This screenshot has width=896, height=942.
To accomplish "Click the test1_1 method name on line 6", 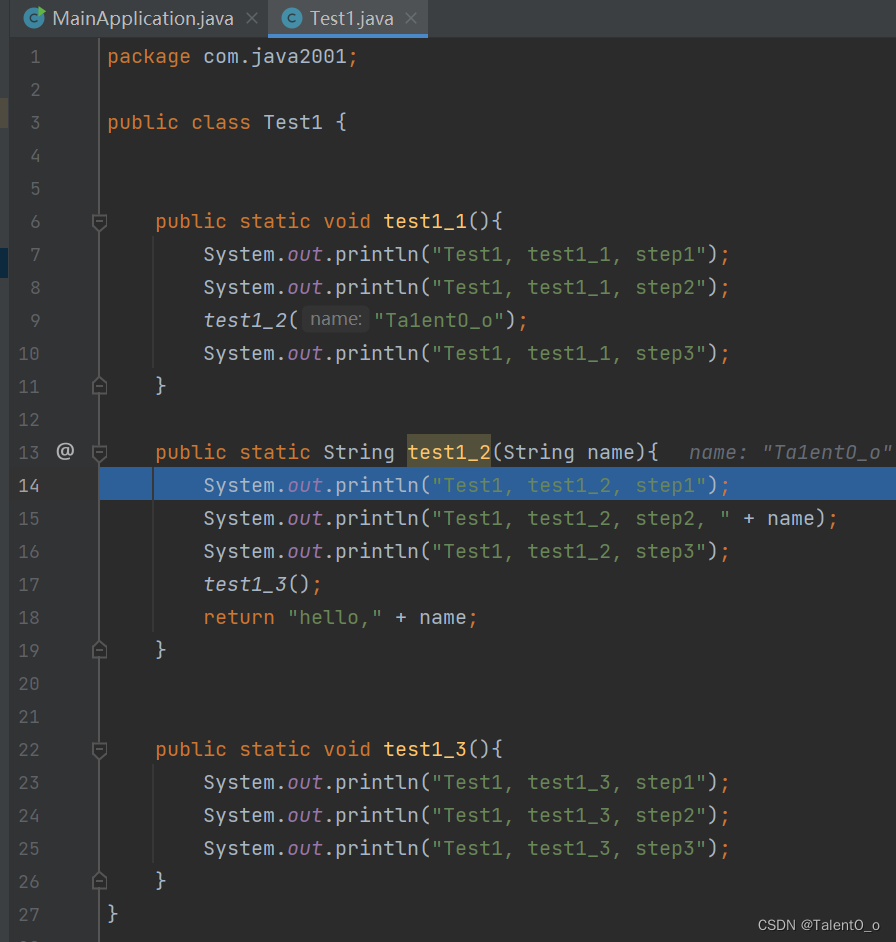I will [425, 221].
